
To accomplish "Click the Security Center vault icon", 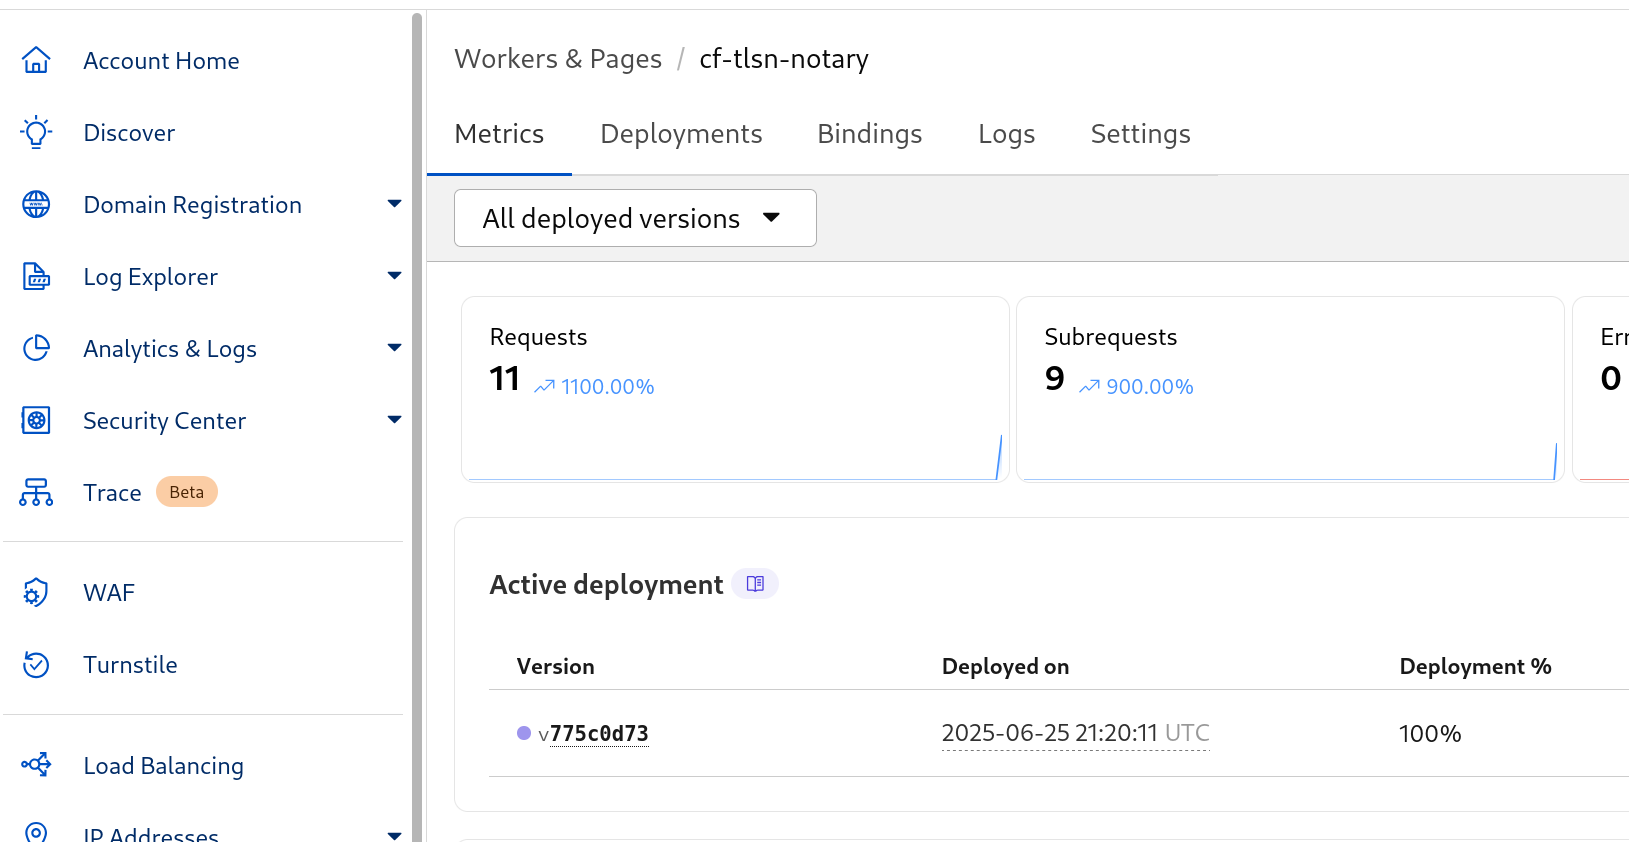I will coord(36,420).
